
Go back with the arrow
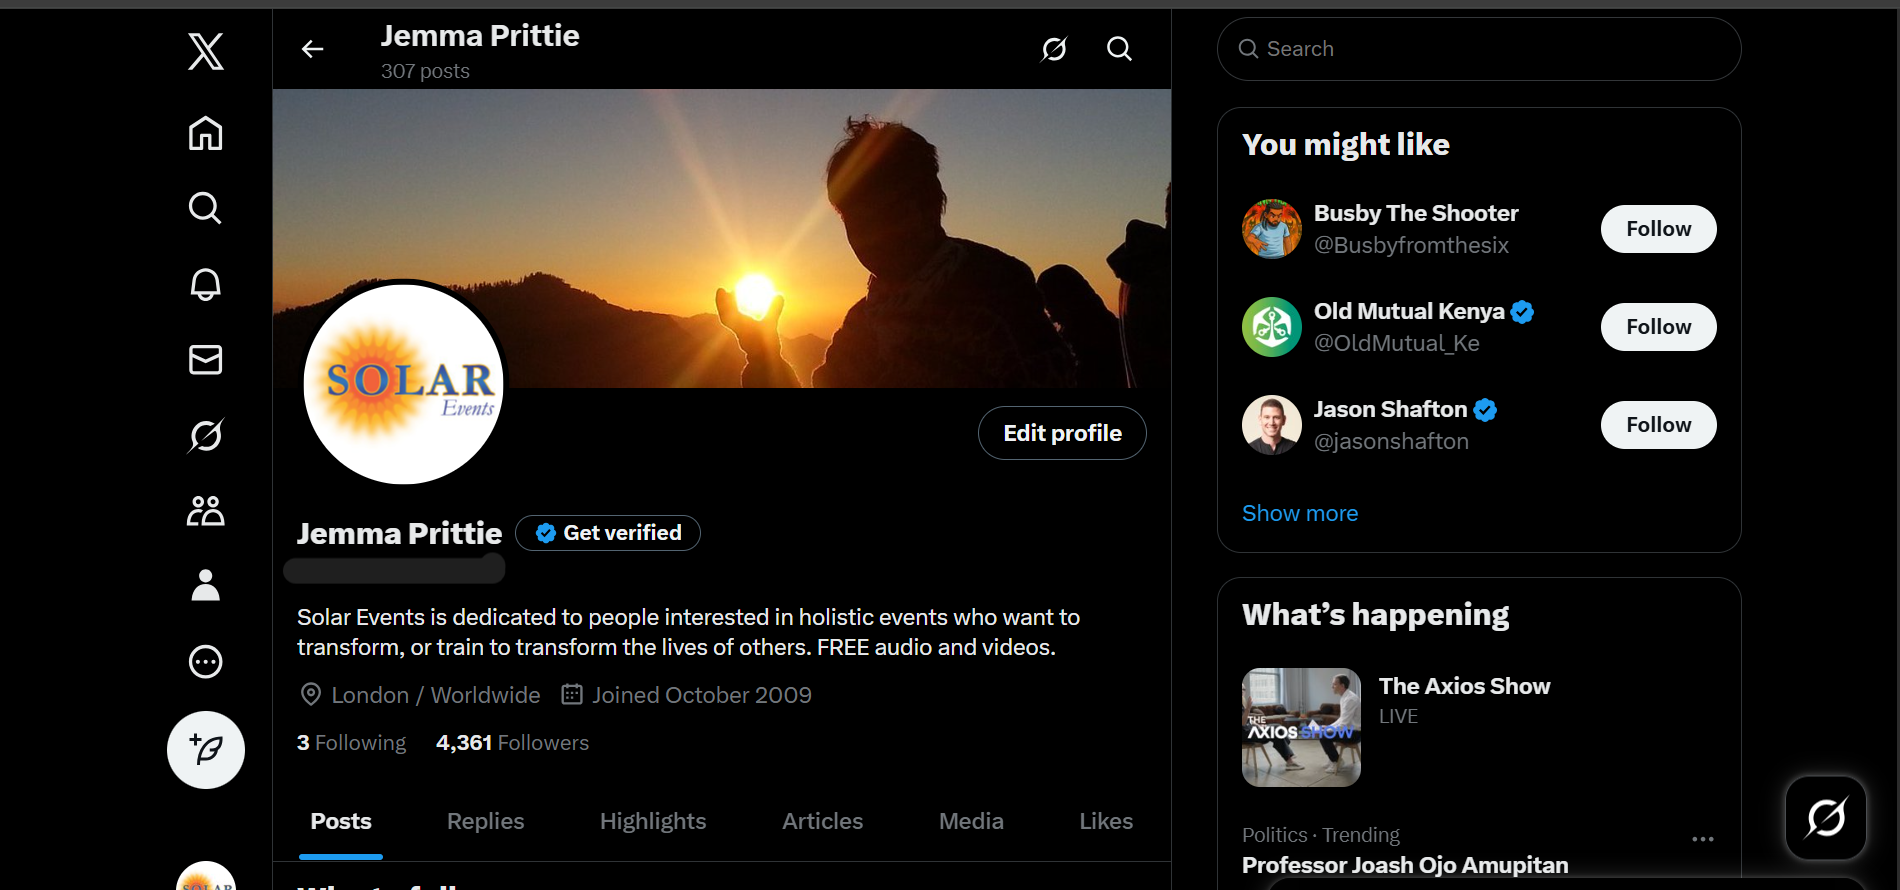pyautogui.click(x=313, y=49)
